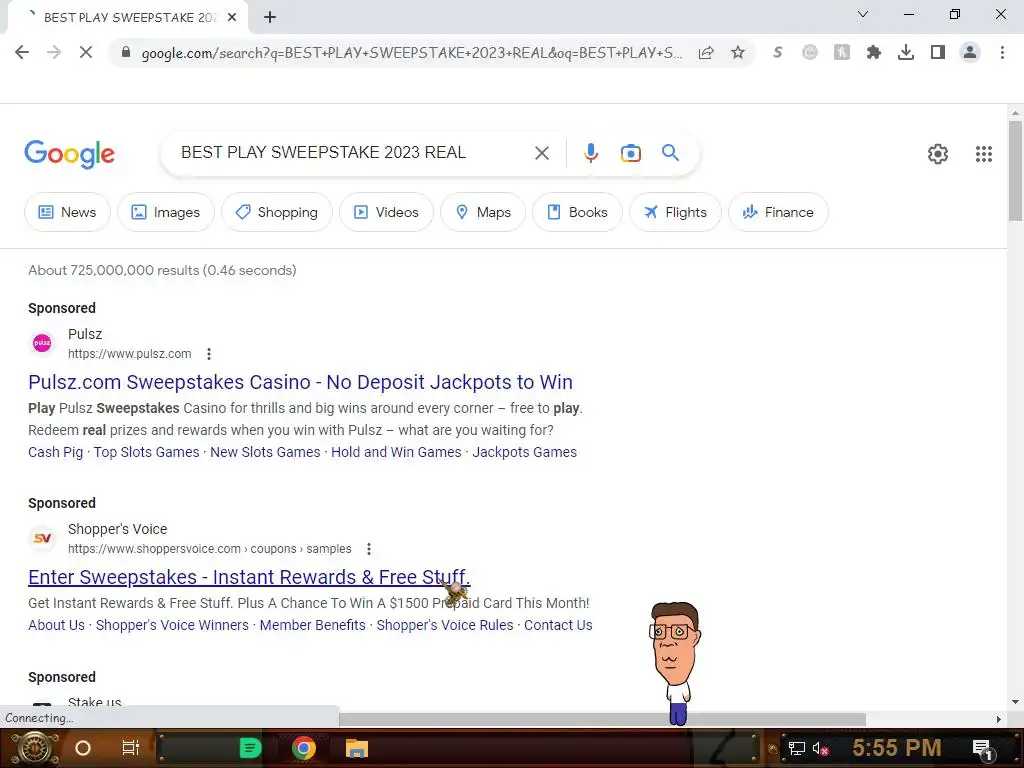Click the Shopper's Voice SV logo

(42, 538)
